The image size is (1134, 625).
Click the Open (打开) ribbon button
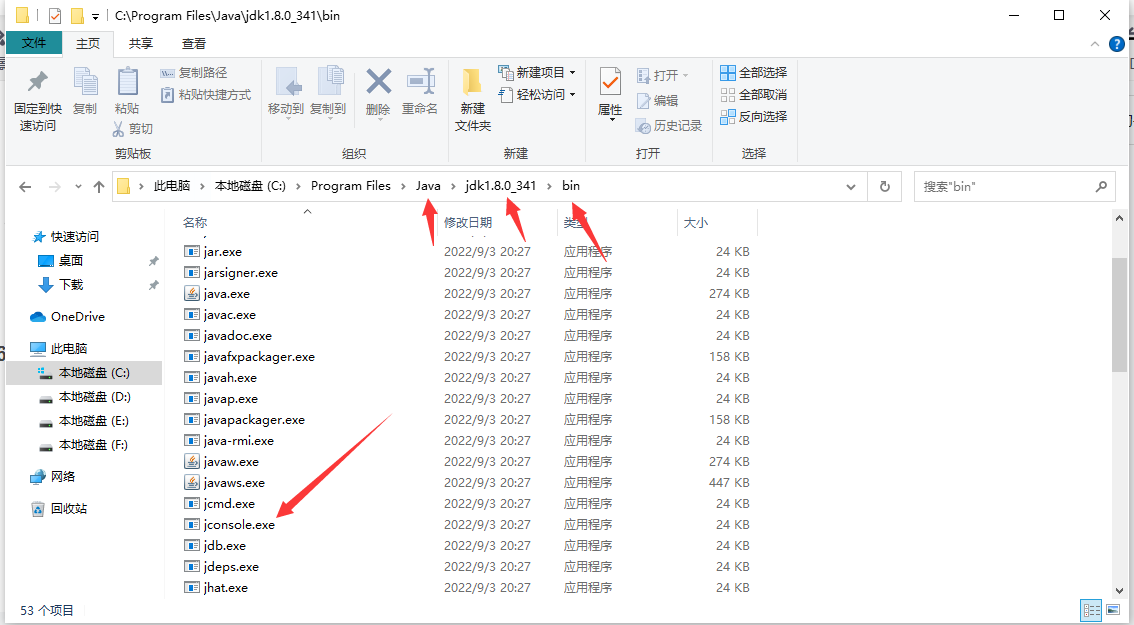pos(662,75)
